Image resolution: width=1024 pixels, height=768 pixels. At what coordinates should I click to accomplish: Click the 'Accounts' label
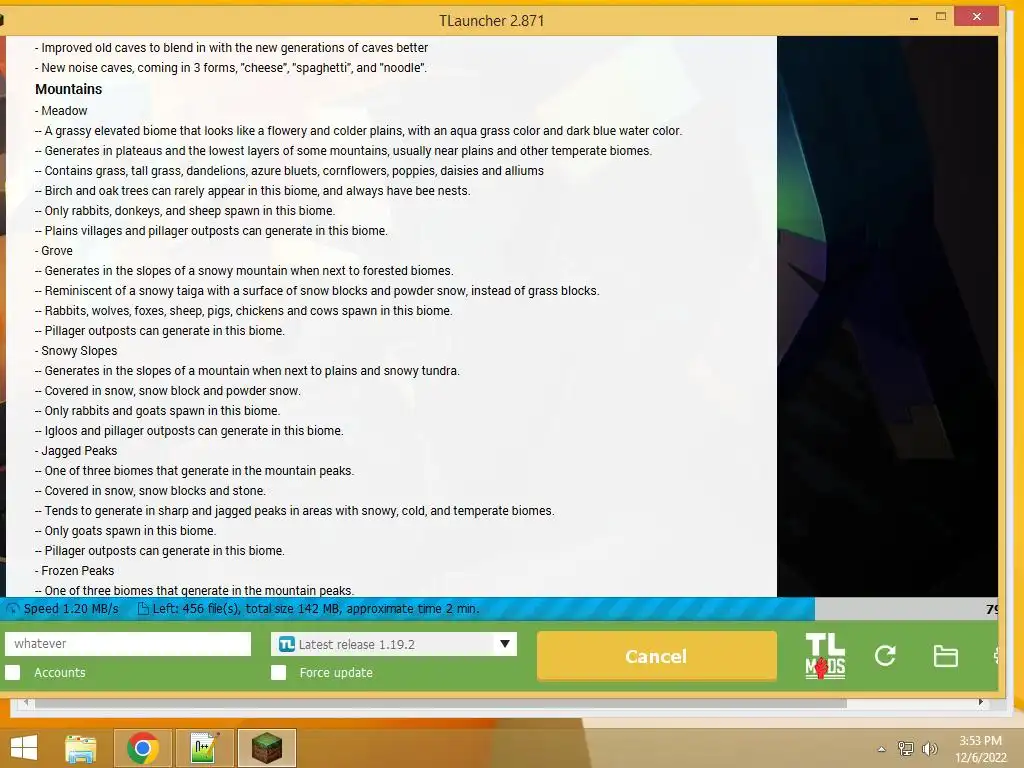(x=59, y=673)
